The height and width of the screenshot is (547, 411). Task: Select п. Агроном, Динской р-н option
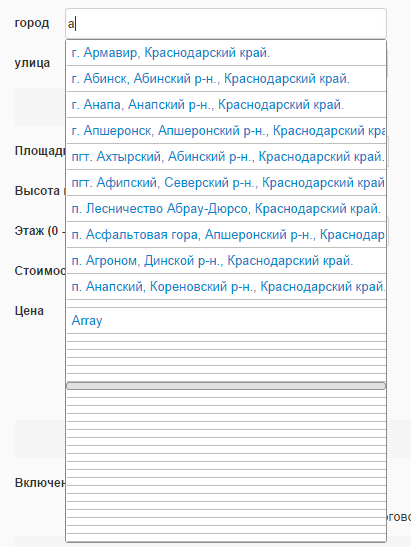(226, 261)
